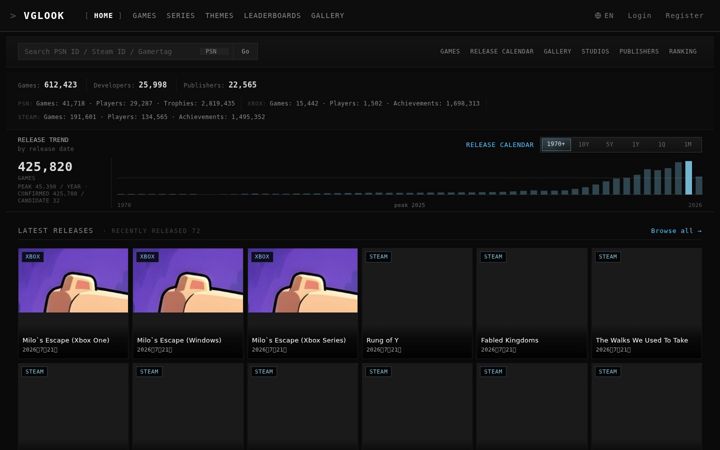Open the SERIES page

pyautogui.click(x=180, y=16)
